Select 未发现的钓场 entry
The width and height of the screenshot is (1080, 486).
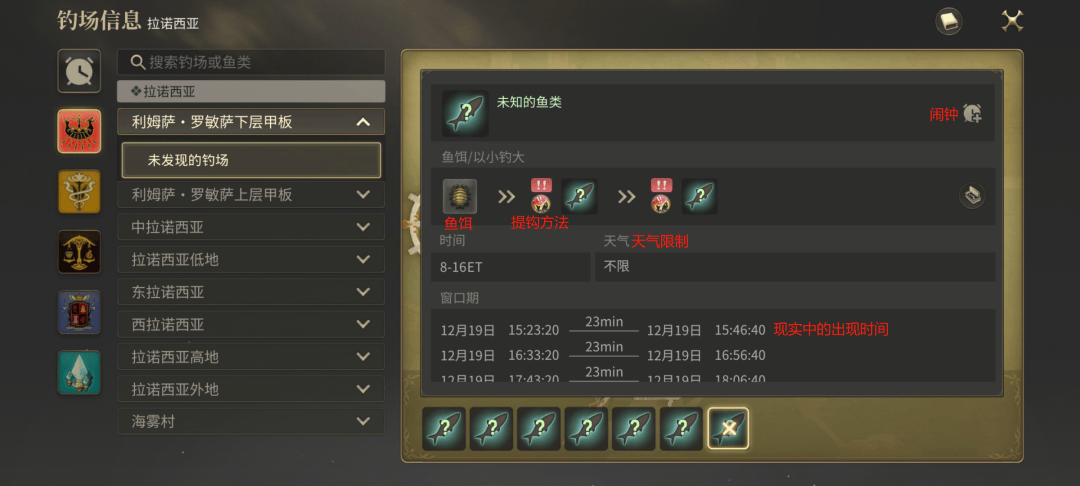pos(251,160)
